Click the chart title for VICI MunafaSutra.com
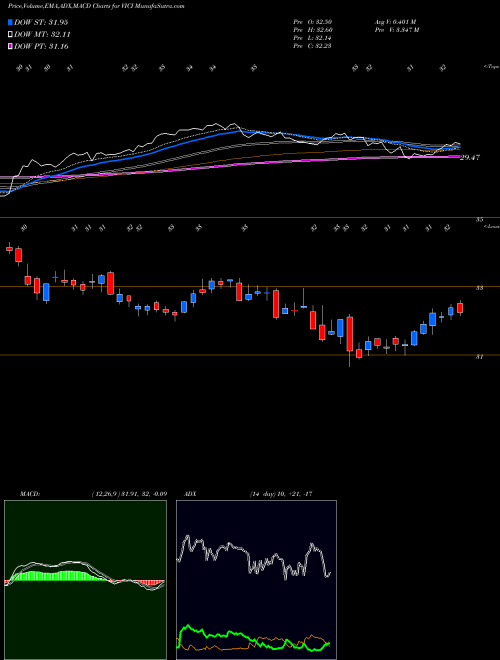This screenshot has width=500, height=660. tap(96, 6)
